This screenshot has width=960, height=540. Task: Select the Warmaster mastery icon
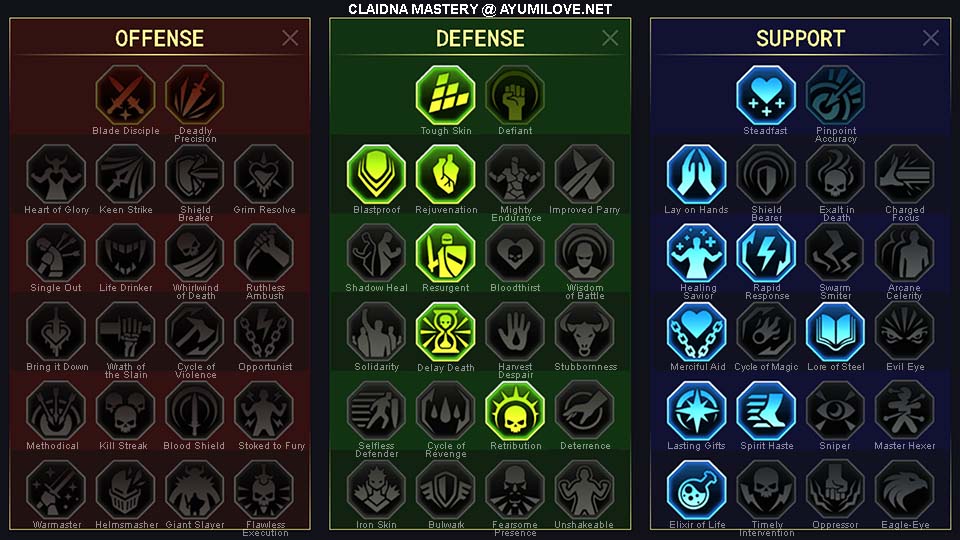point(56,489)
